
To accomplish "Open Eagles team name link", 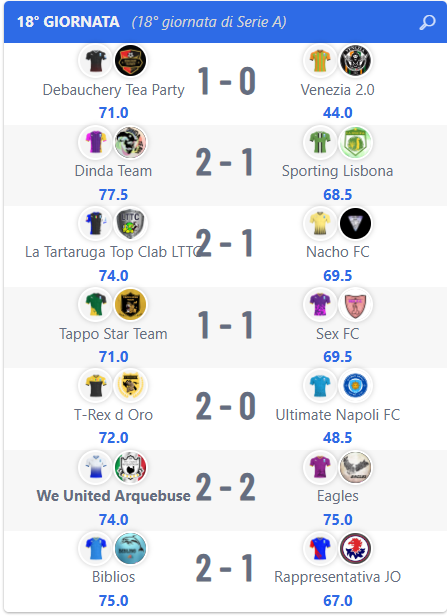I will tap(338, 496).
